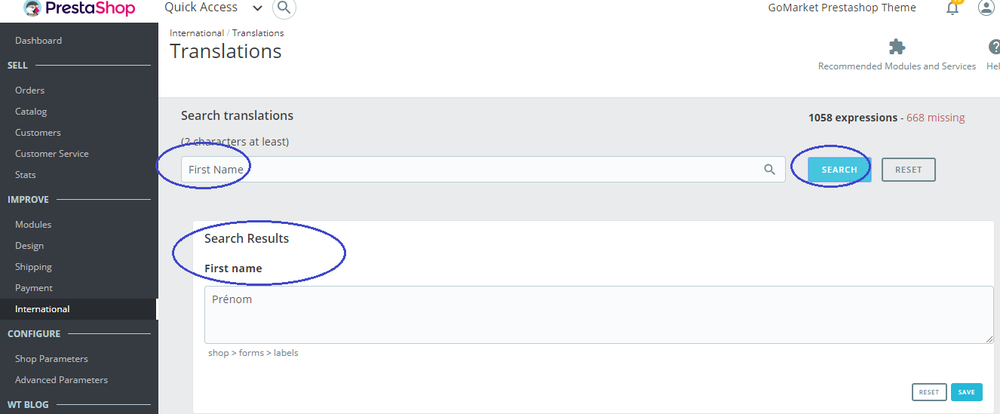Click the Recommended Modules puzzle icon
This screenshot has height=414, width=1000.
897,47
